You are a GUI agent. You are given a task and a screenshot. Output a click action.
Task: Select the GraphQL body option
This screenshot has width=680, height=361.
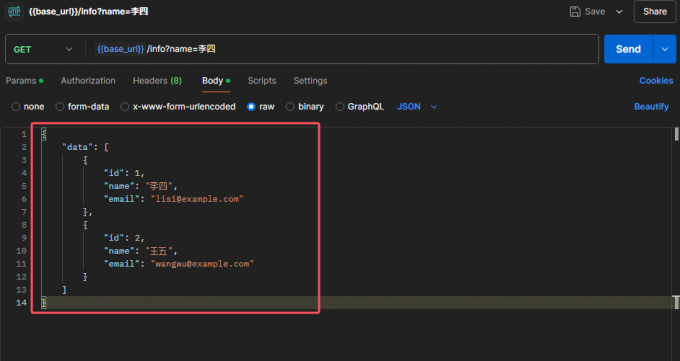(x=360, y=107)
